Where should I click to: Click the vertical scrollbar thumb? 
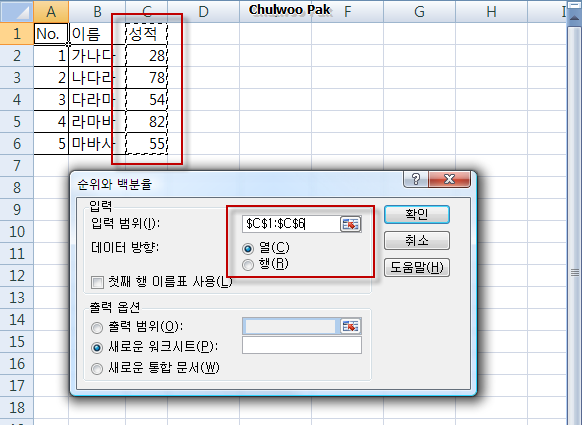pos(575,272)
